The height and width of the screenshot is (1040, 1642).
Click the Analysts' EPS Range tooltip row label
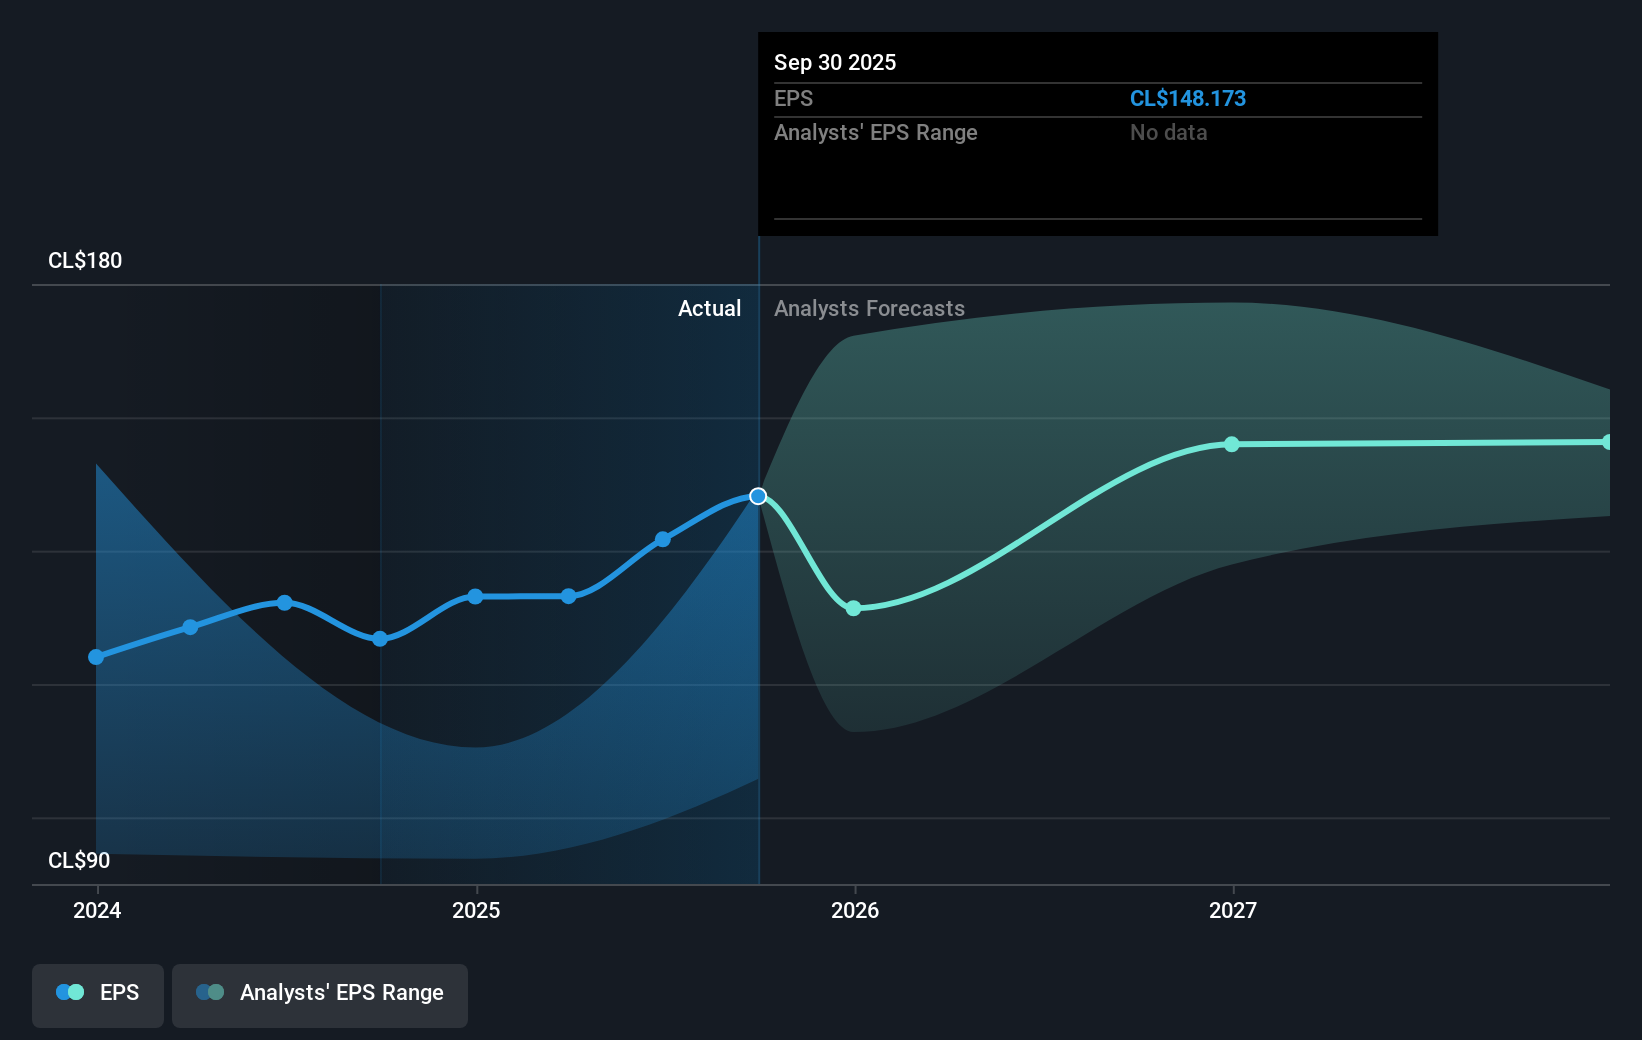click(x=876, y=132)
